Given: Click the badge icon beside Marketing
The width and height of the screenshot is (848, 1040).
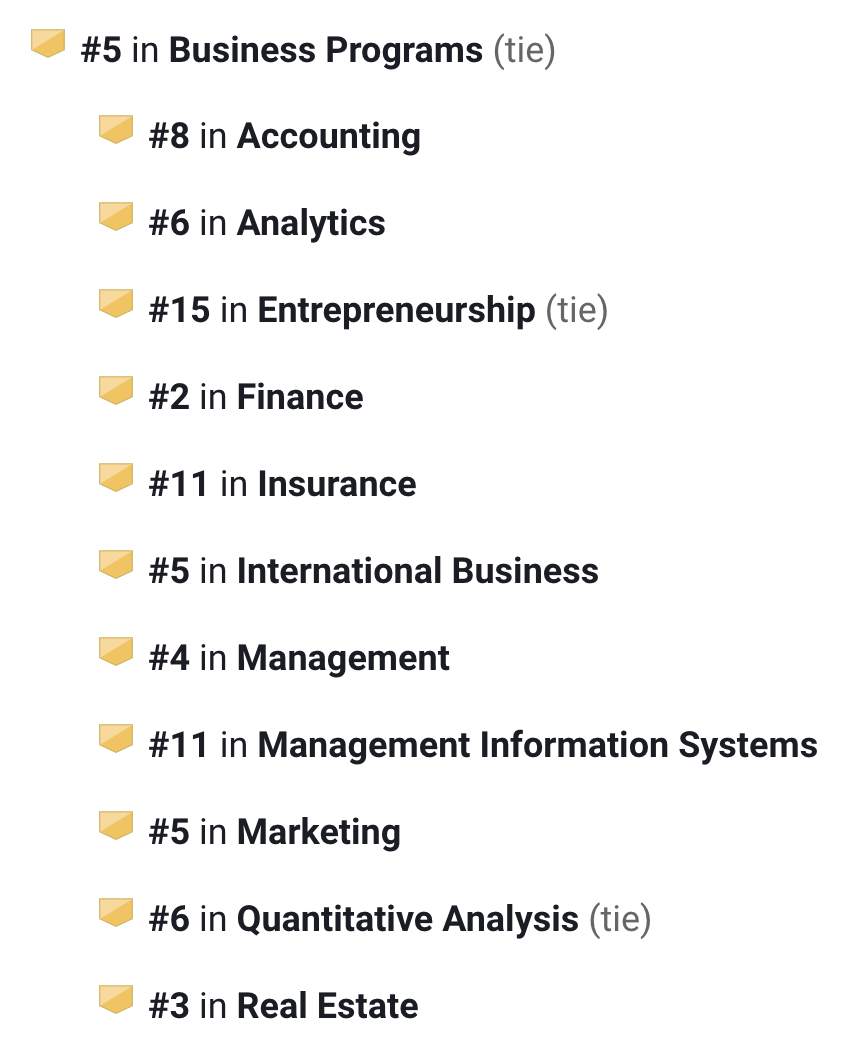Looking at the screenshot, I should [116, 826].
